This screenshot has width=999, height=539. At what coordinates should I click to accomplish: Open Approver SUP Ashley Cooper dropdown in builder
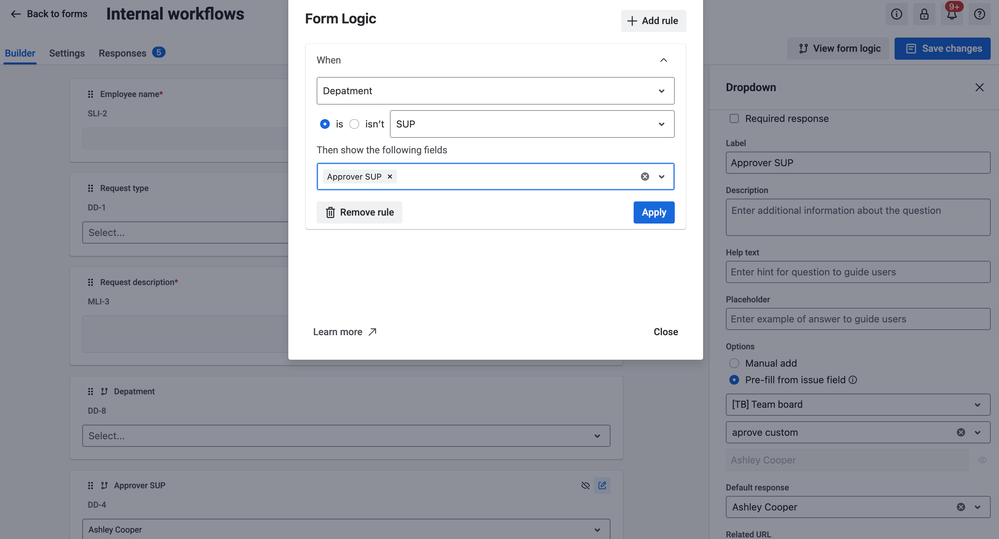pos(346,529)
